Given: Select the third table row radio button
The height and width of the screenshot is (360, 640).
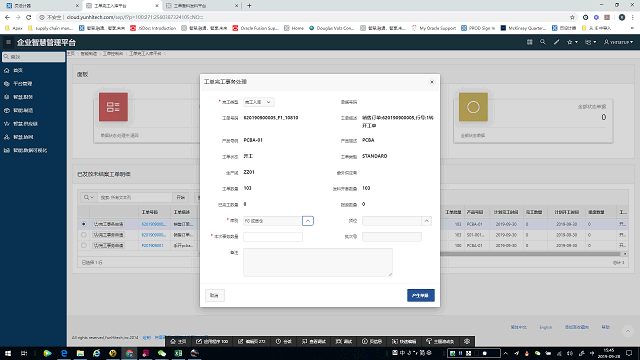Looking at the screenshot, I should (84, 245).
